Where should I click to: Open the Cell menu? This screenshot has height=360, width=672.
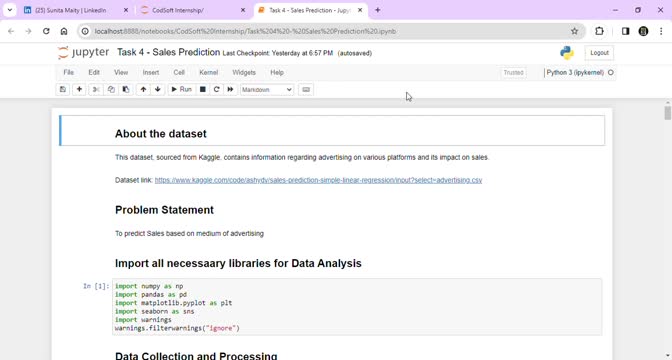(x=179, y=72)
